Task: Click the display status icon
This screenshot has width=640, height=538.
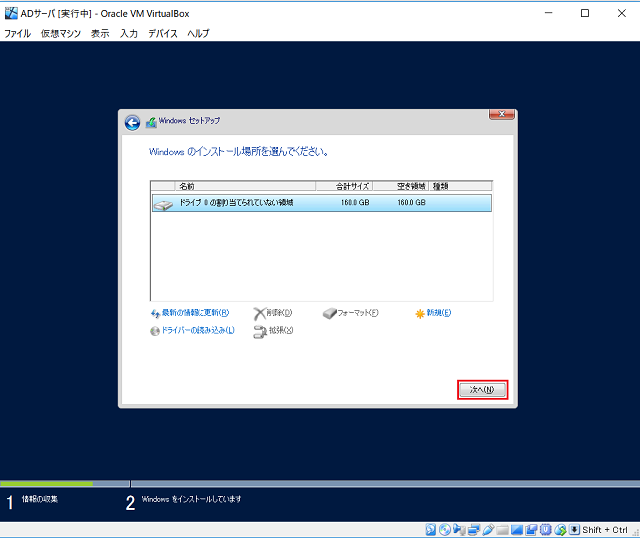Action: point(517,529)
